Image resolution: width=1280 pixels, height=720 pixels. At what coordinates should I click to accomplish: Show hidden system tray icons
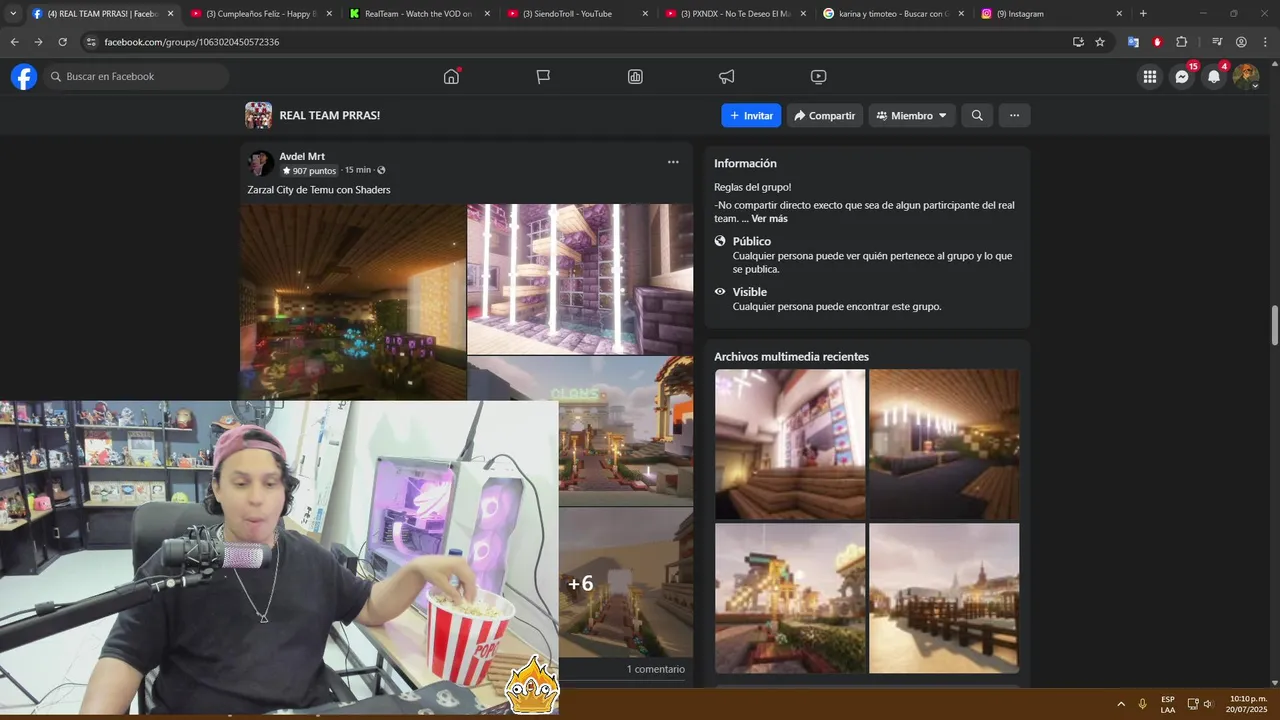[1120, 704]
